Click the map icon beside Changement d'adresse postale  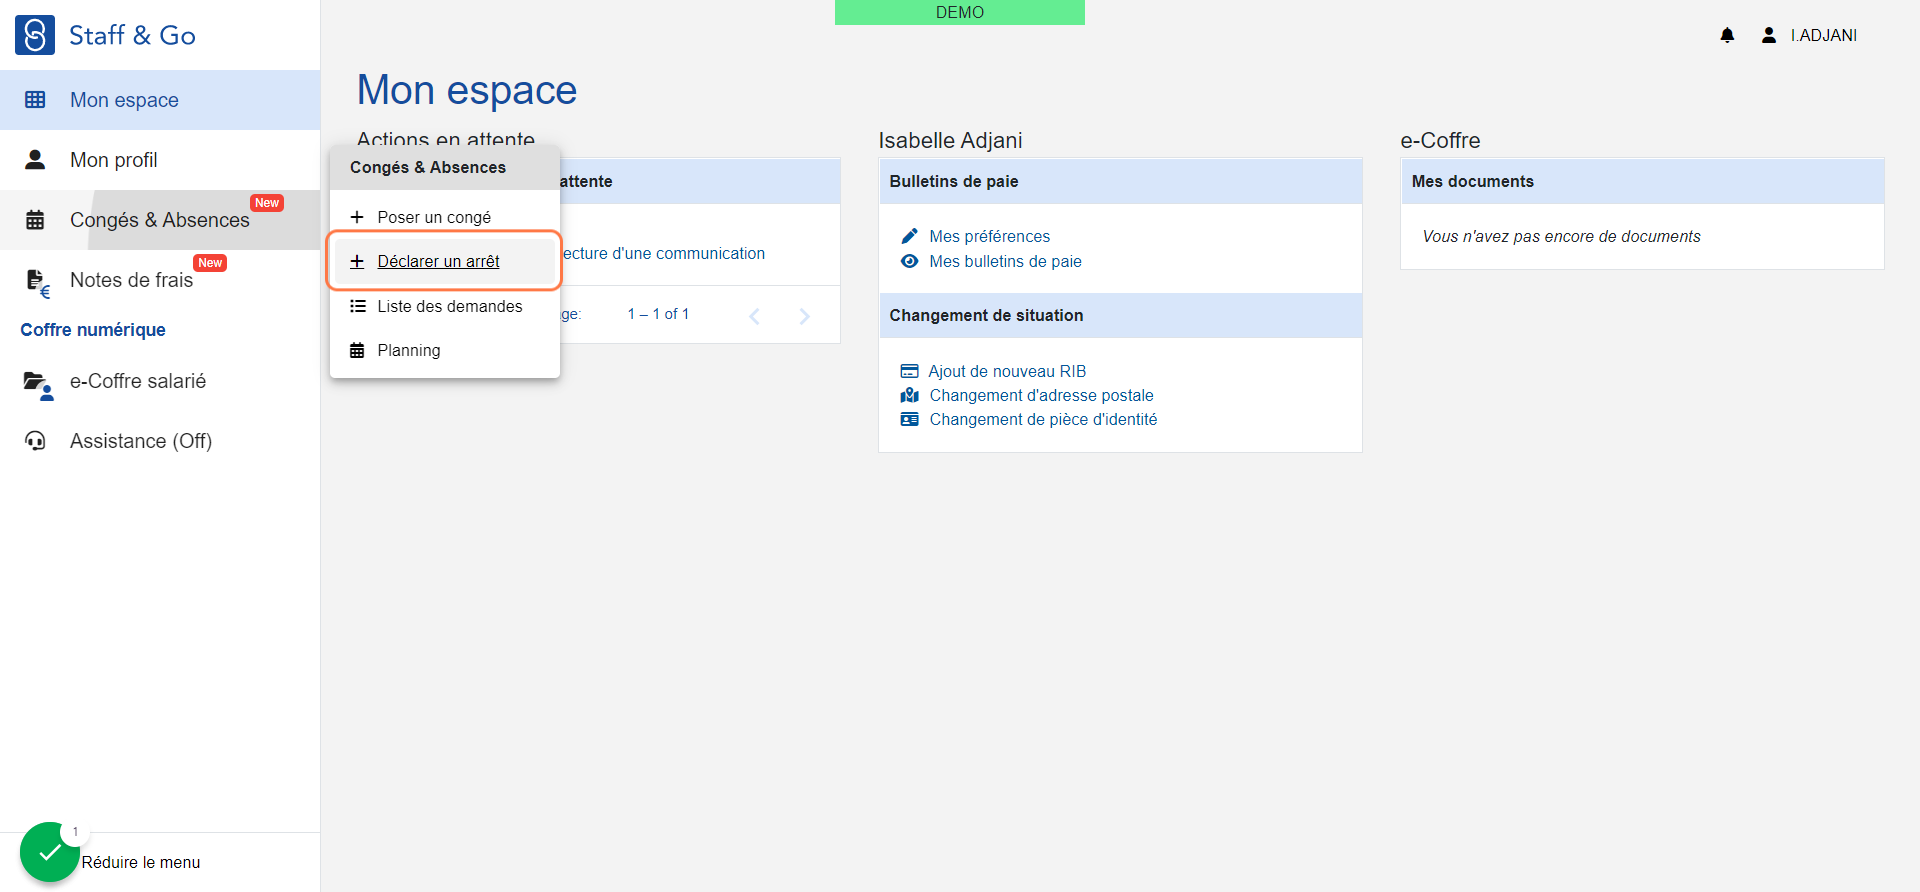click(x=909, y=395)
